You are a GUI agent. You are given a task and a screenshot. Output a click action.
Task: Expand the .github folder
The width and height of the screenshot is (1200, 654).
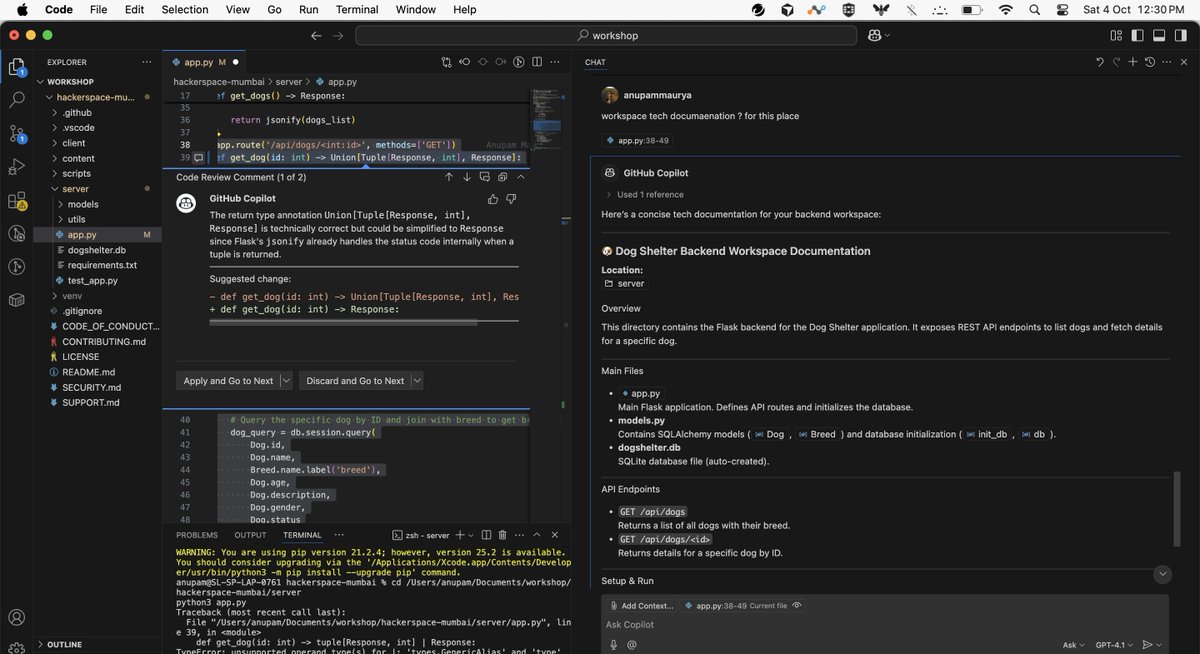pos(76,112)
